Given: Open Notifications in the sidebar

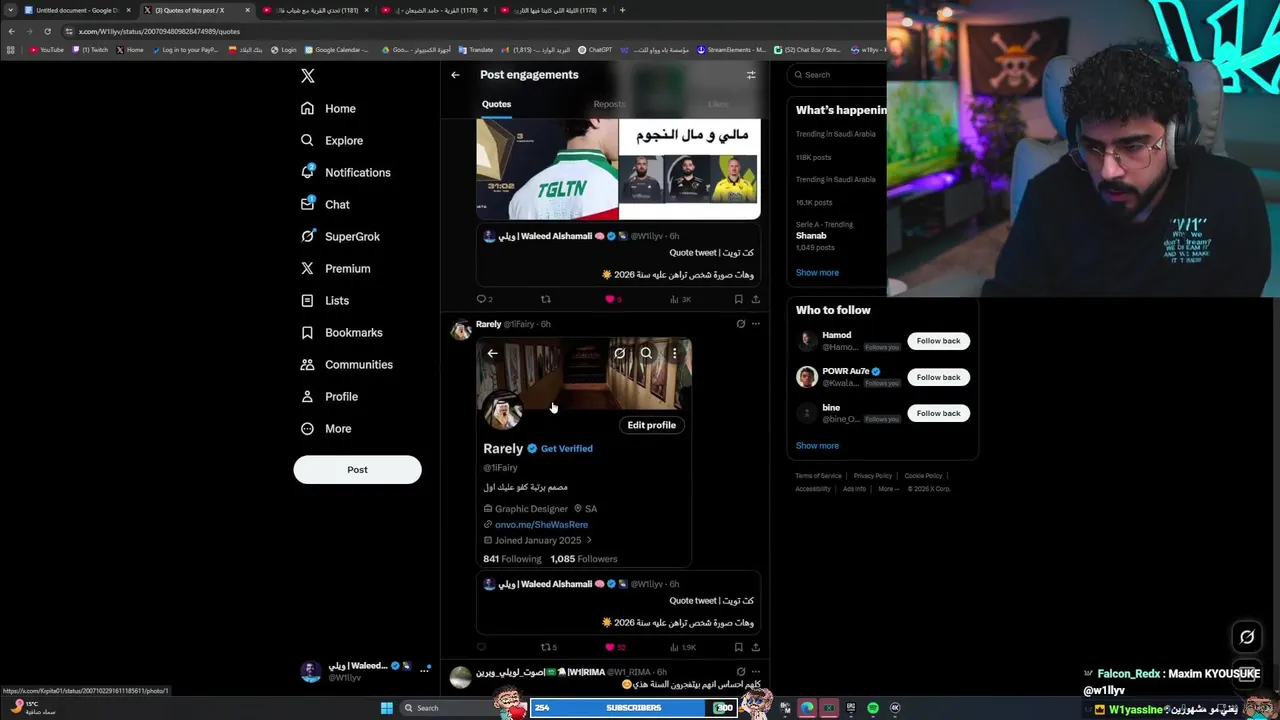Looking at the screenshot, I should (346, 172).
